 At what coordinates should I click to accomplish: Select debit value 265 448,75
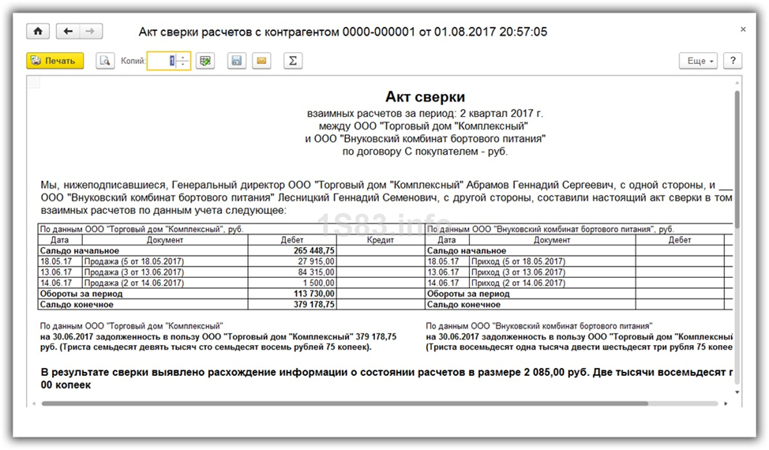coord(292,250)
